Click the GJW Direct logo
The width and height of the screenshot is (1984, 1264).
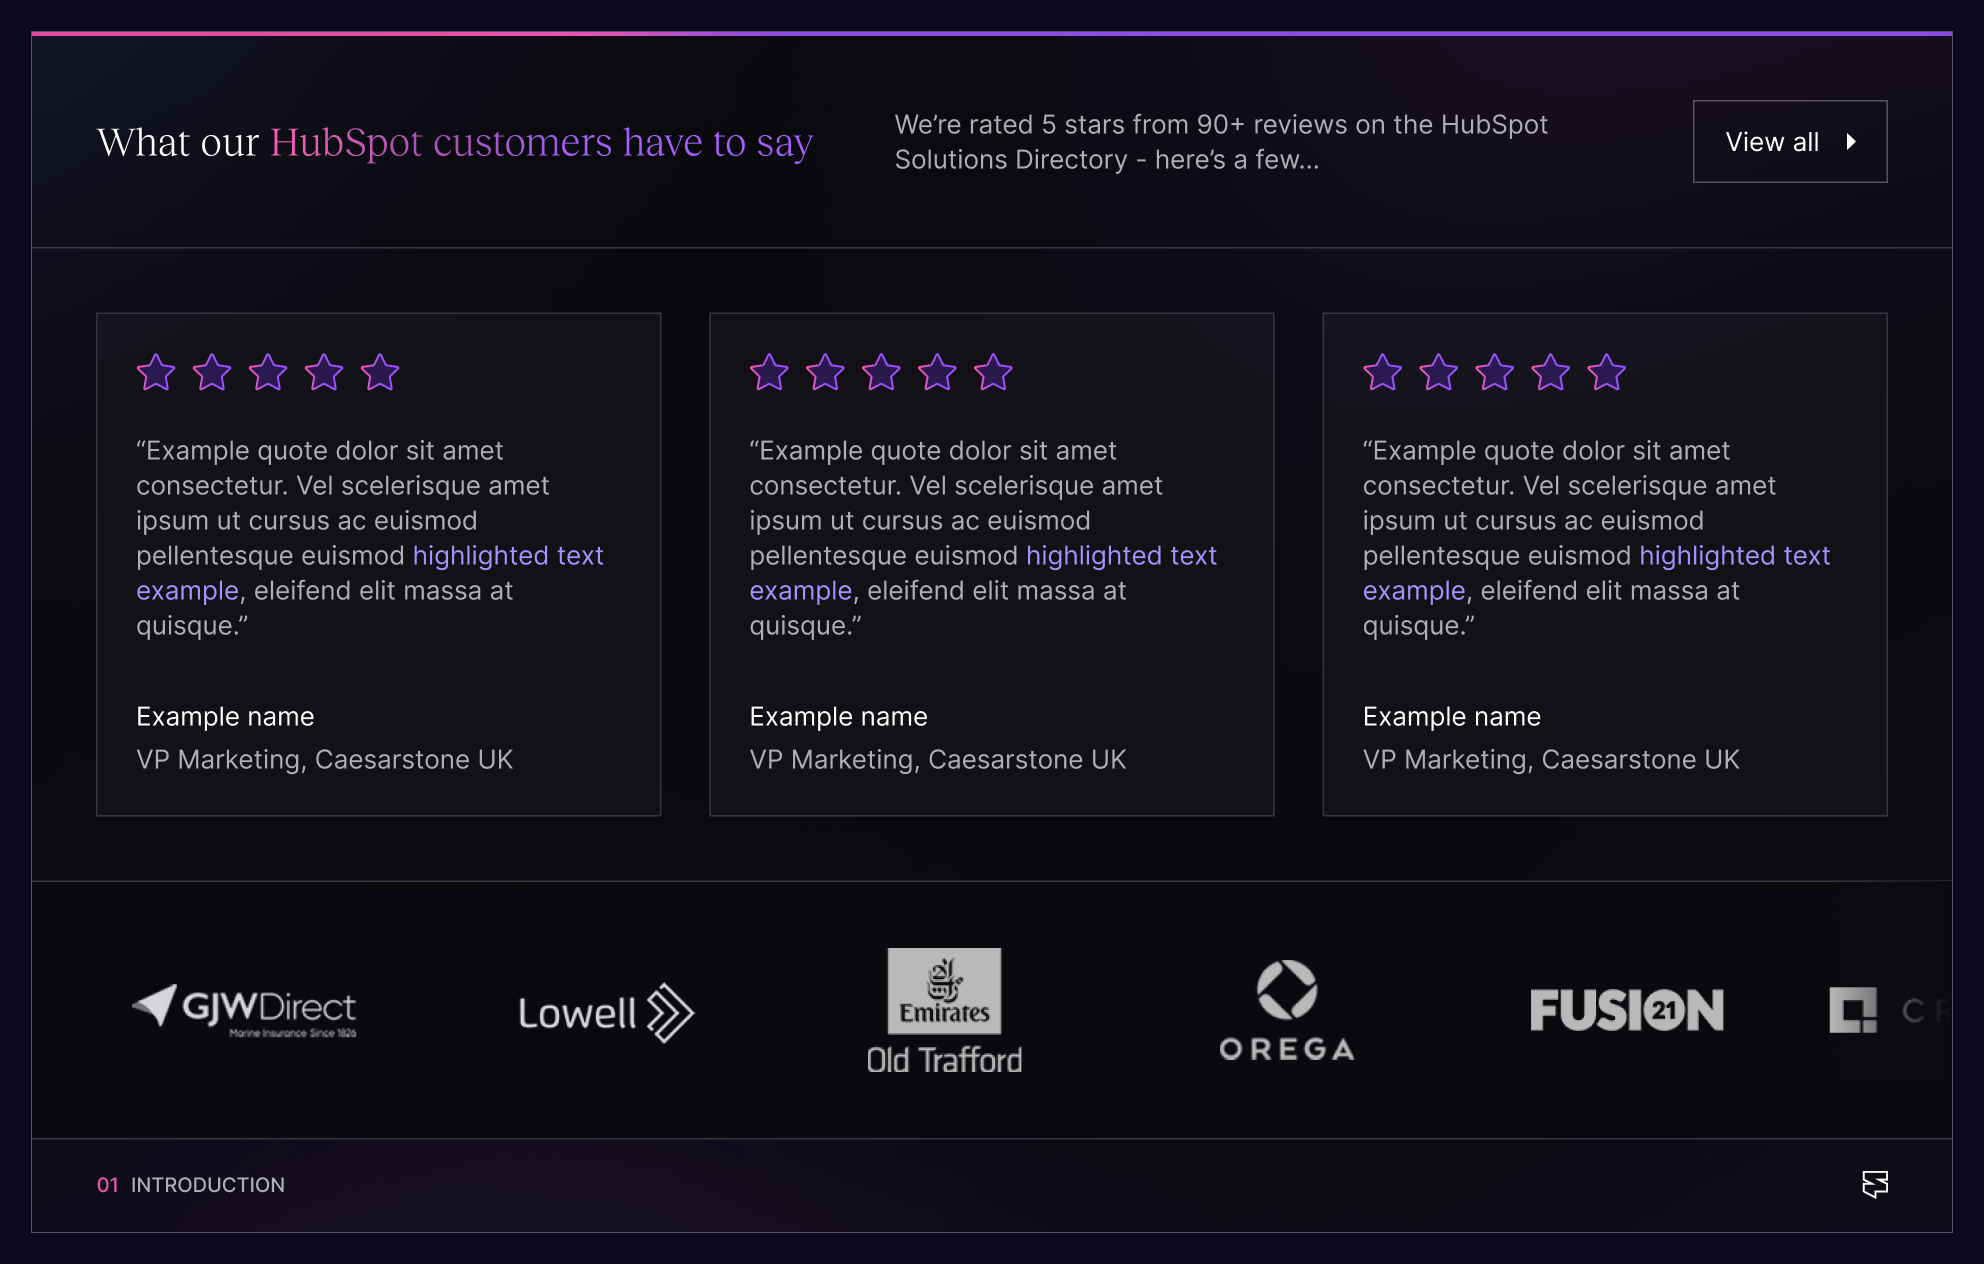245,1010
